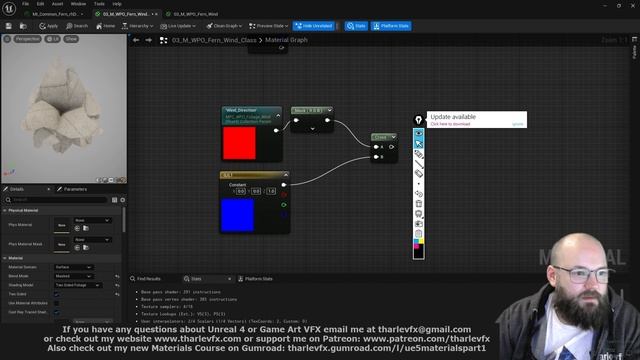This screenshot has height=360, width=640.
Task: Open the viewport options menu button
Action: (7, 39)
